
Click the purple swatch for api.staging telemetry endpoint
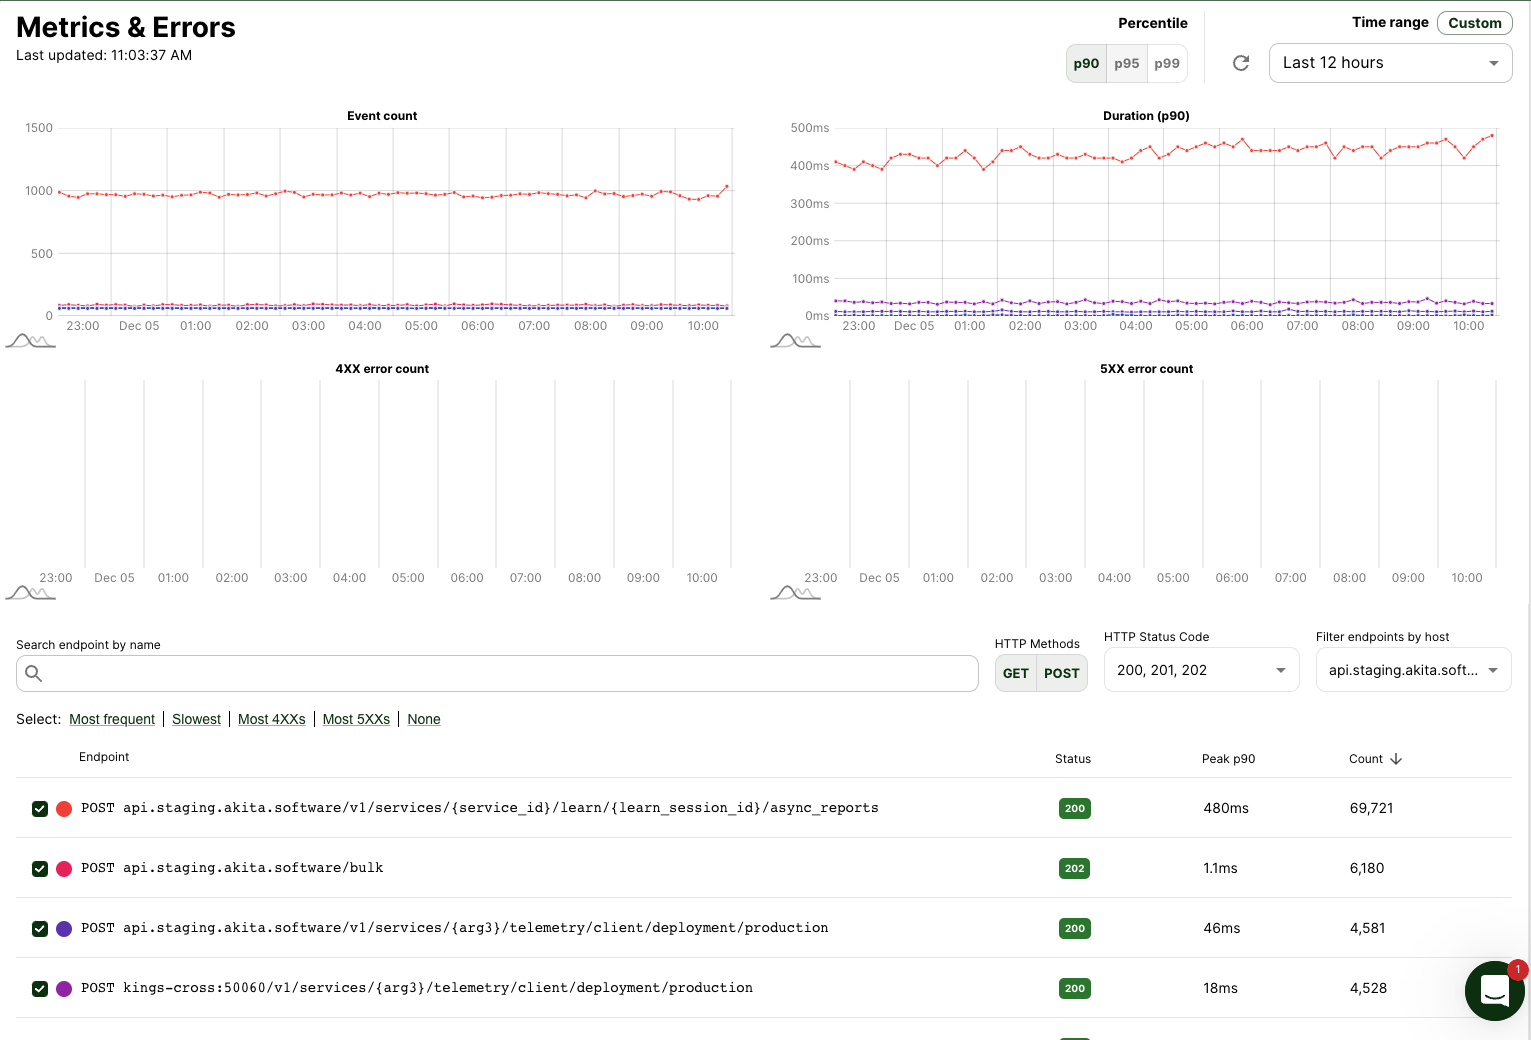(x=64, y=929)
